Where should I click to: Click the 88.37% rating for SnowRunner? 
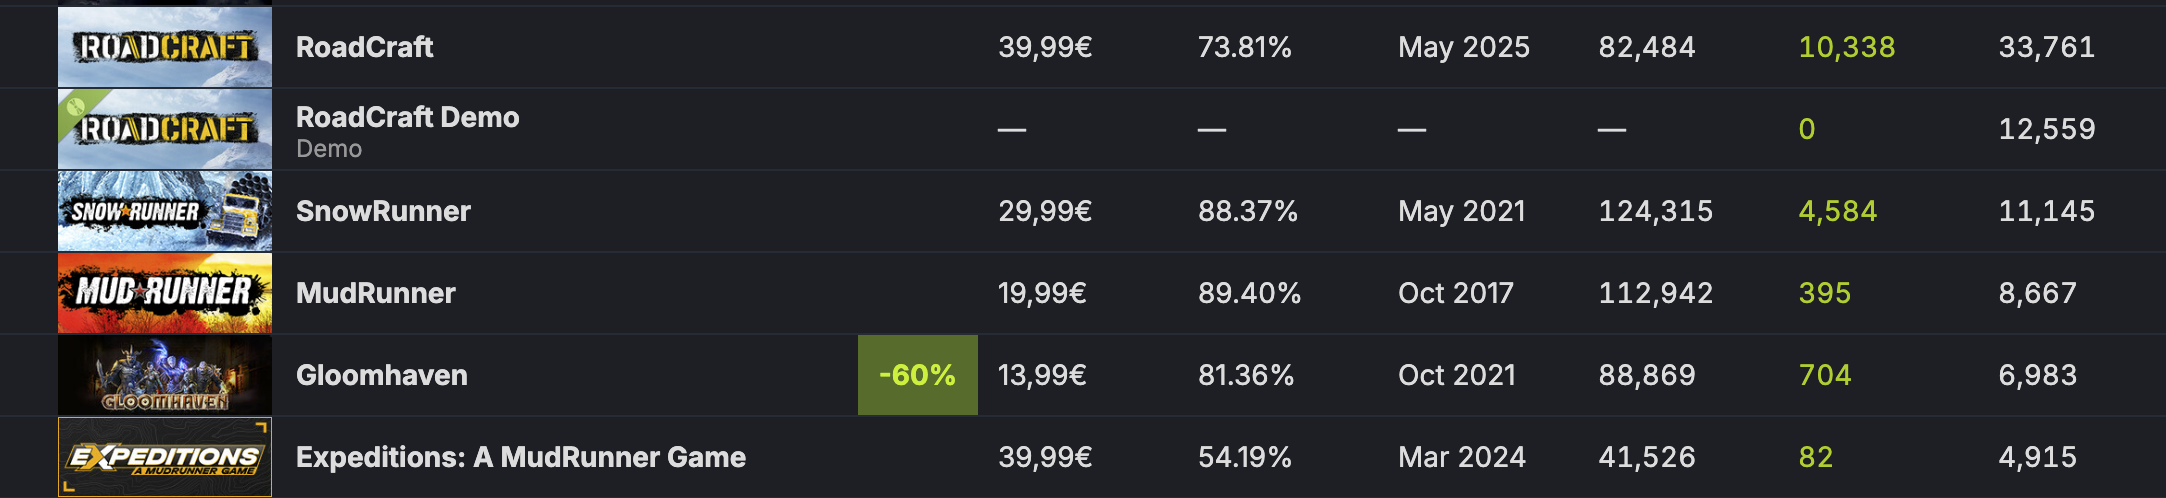tap(1248, 211)
